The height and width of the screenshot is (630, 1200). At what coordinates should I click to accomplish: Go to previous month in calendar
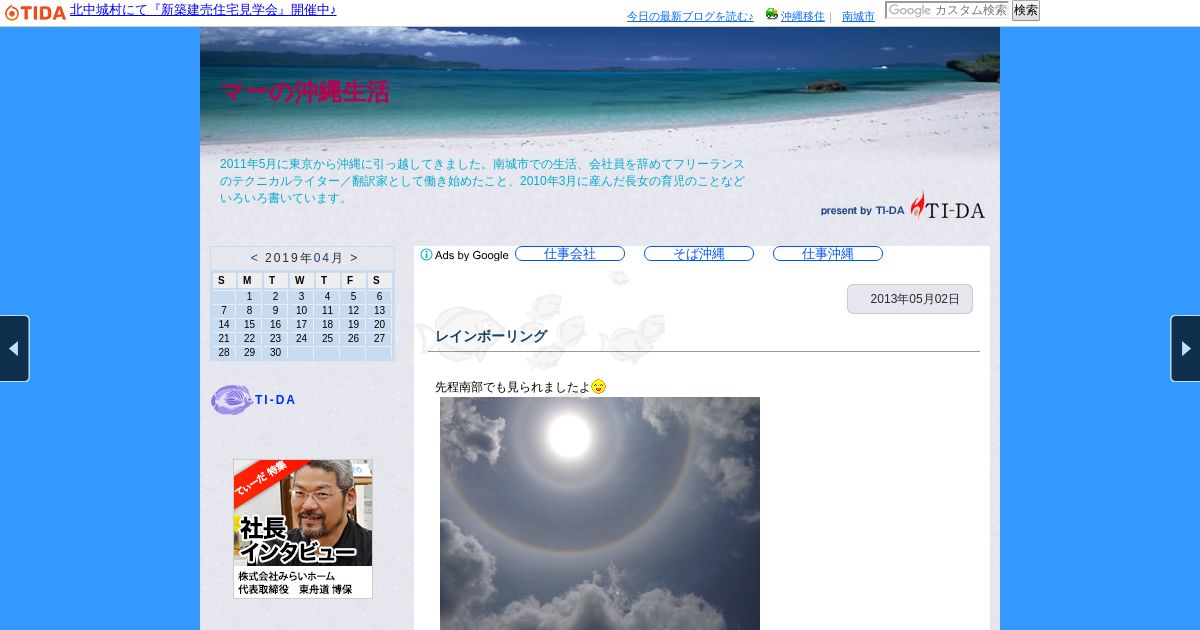point(254,258)
